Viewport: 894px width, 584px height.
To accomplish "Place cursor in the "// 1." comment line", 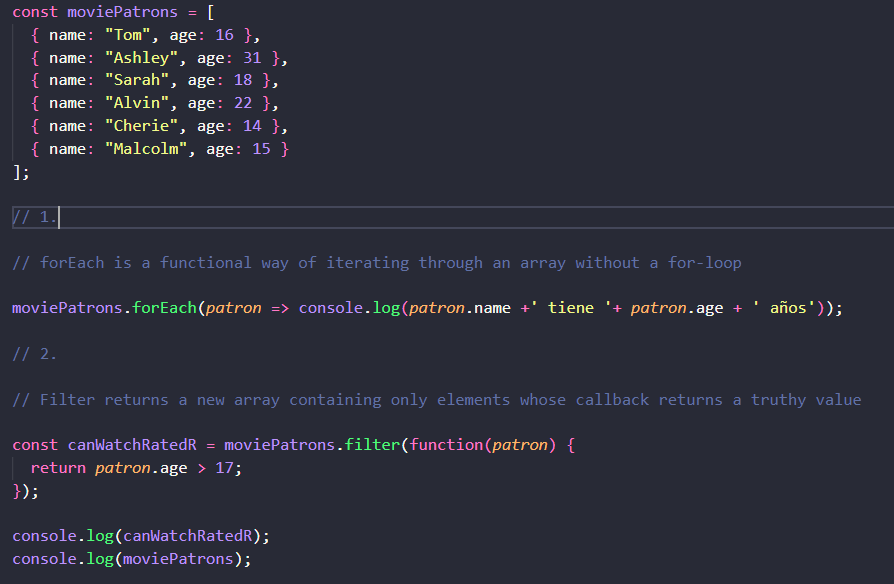I will click(453, 217).
